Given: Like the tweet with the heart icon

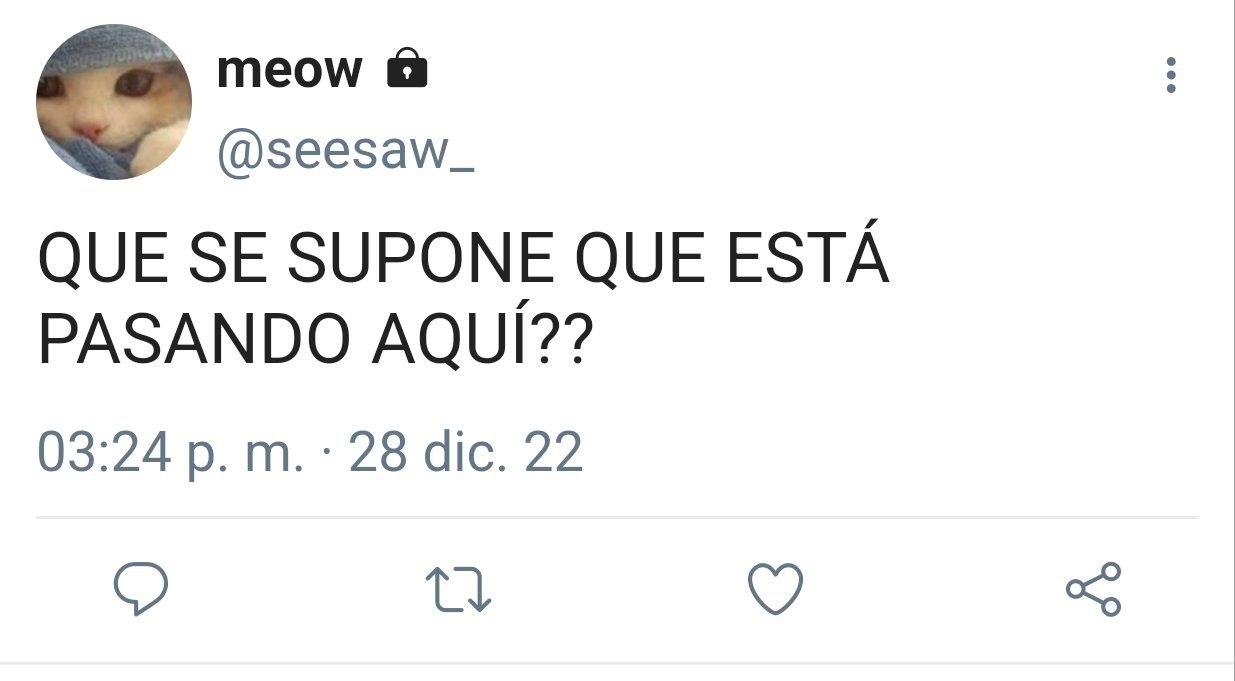Looking at the screenshot, I should pos(776,588).
